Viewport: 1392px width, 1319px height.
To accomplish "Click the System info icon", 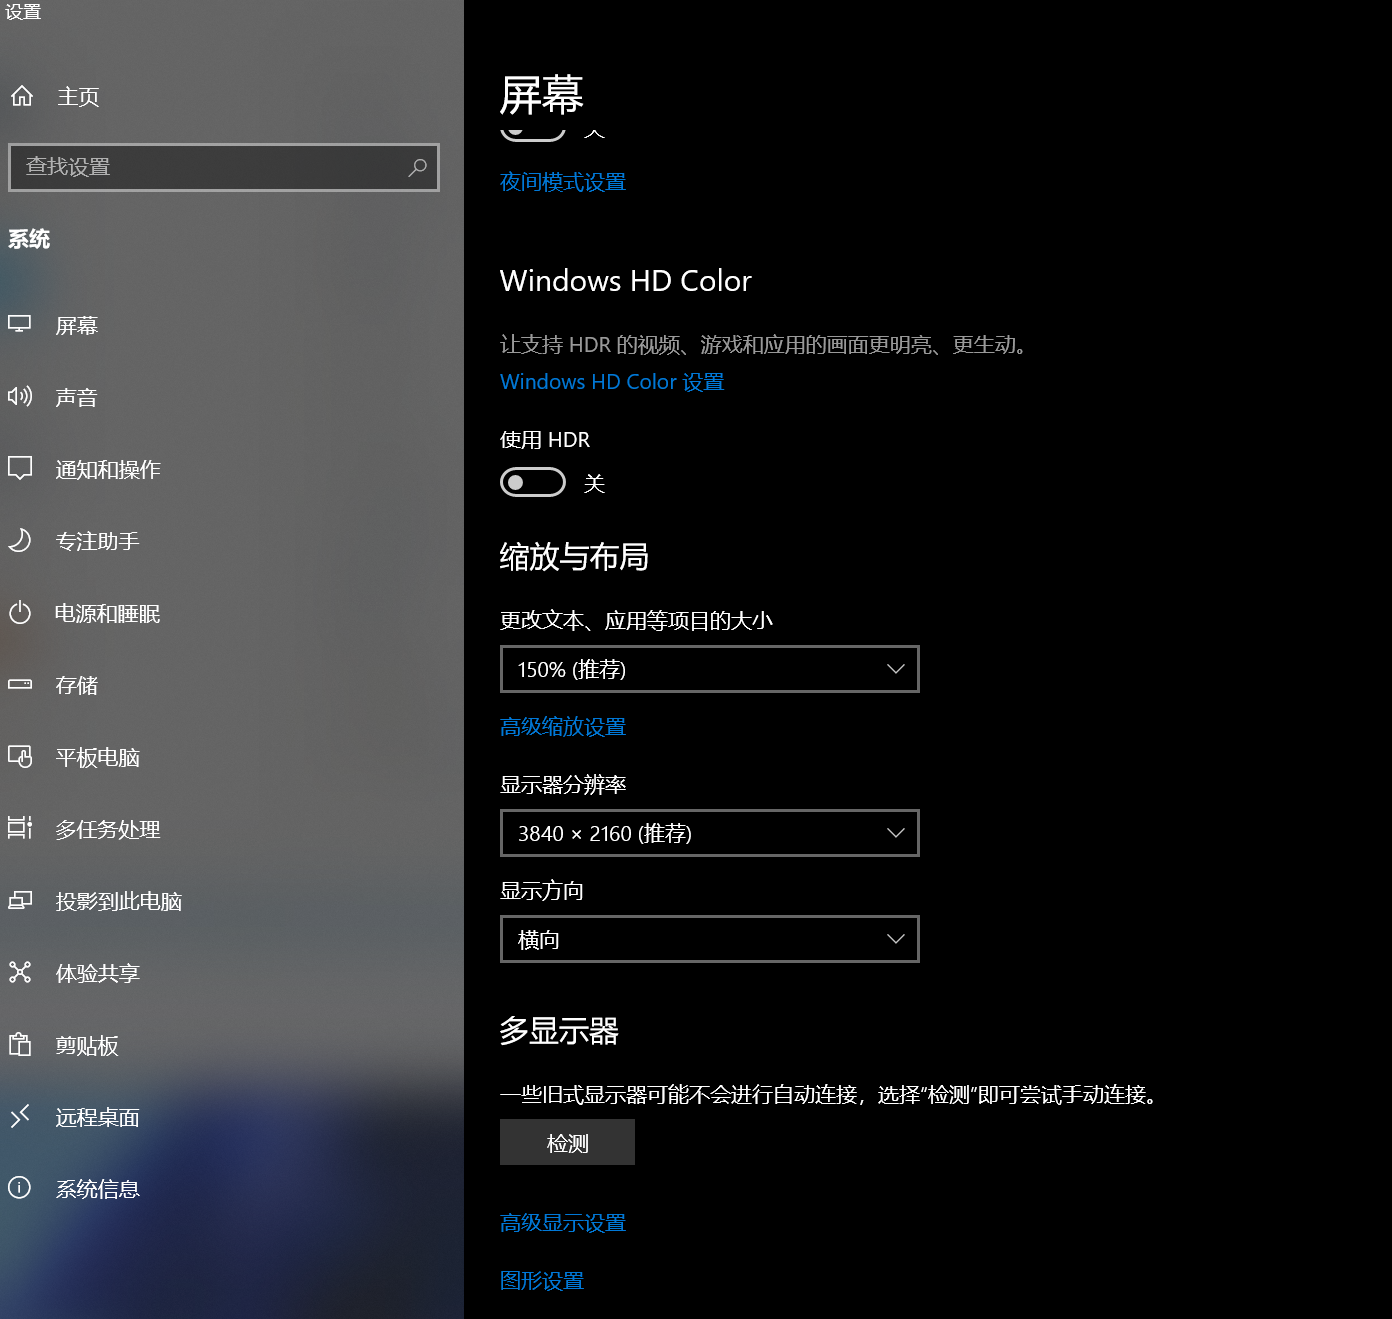I will pos(20,1188).
